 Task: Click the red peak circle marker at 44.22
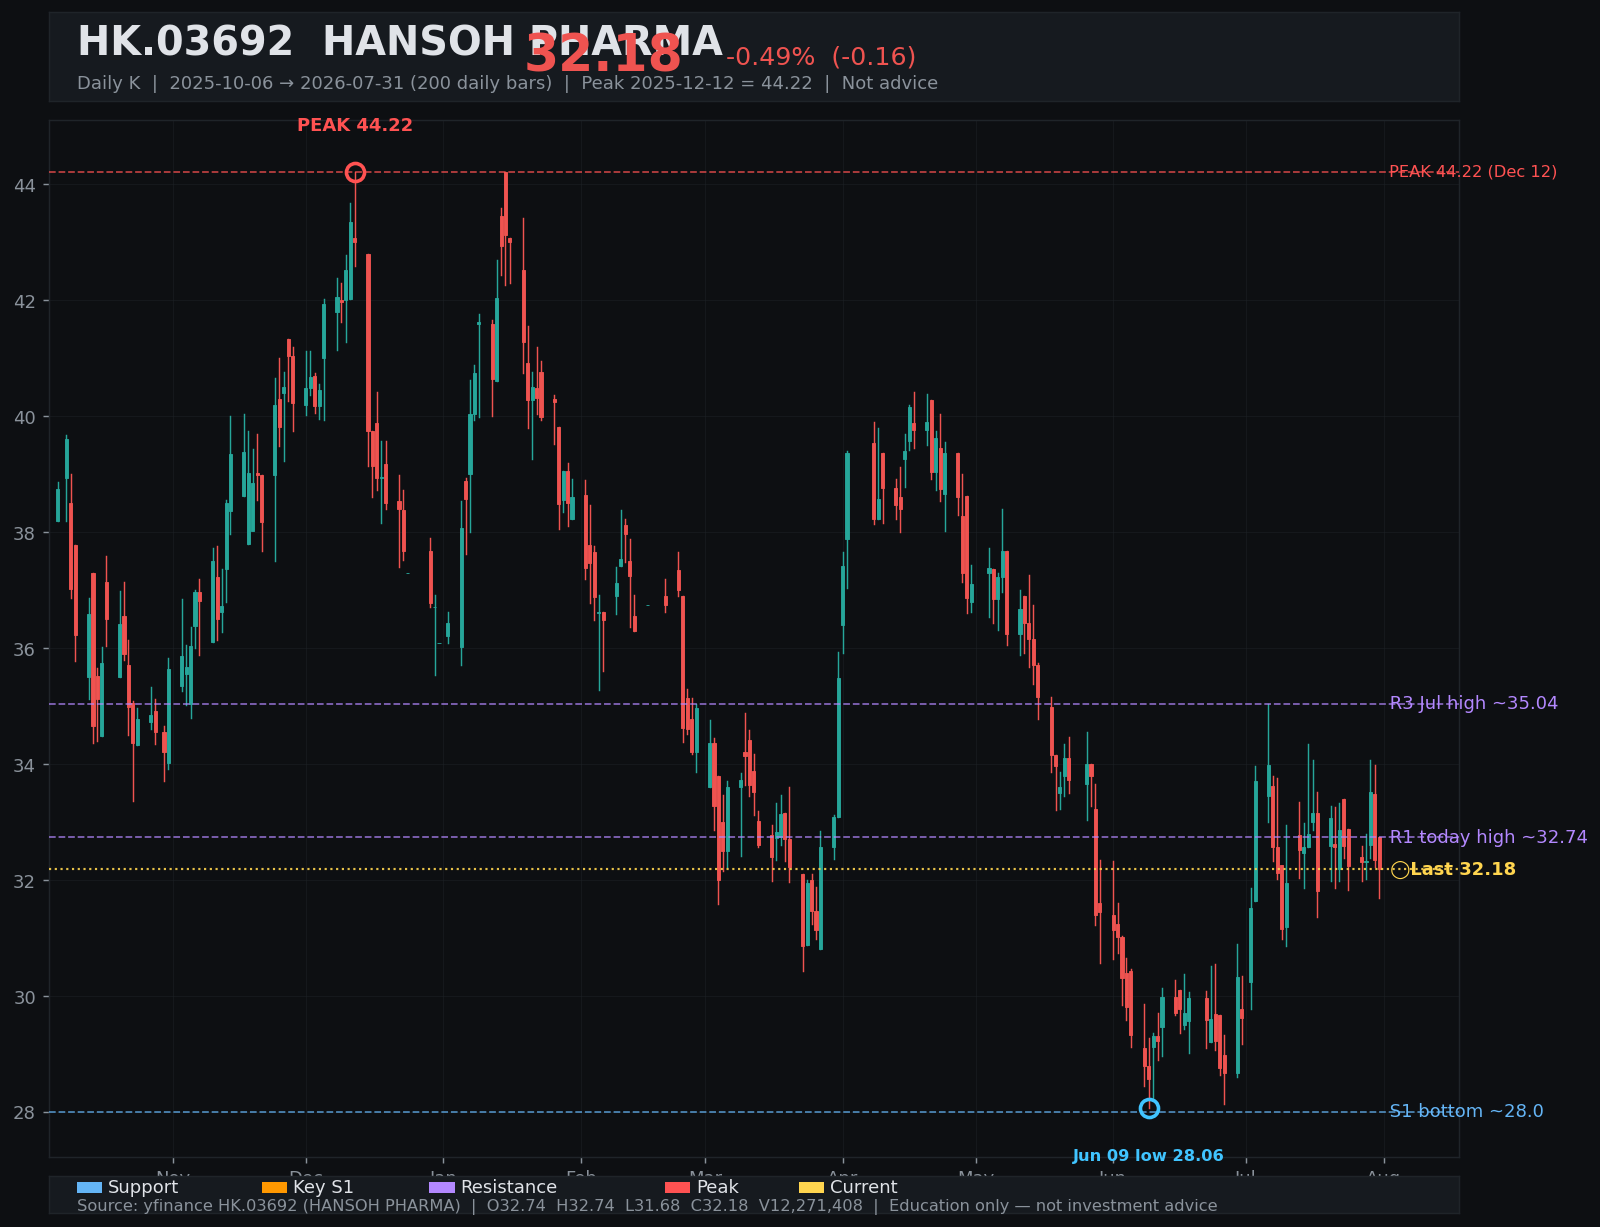click(x=355, y=173)
